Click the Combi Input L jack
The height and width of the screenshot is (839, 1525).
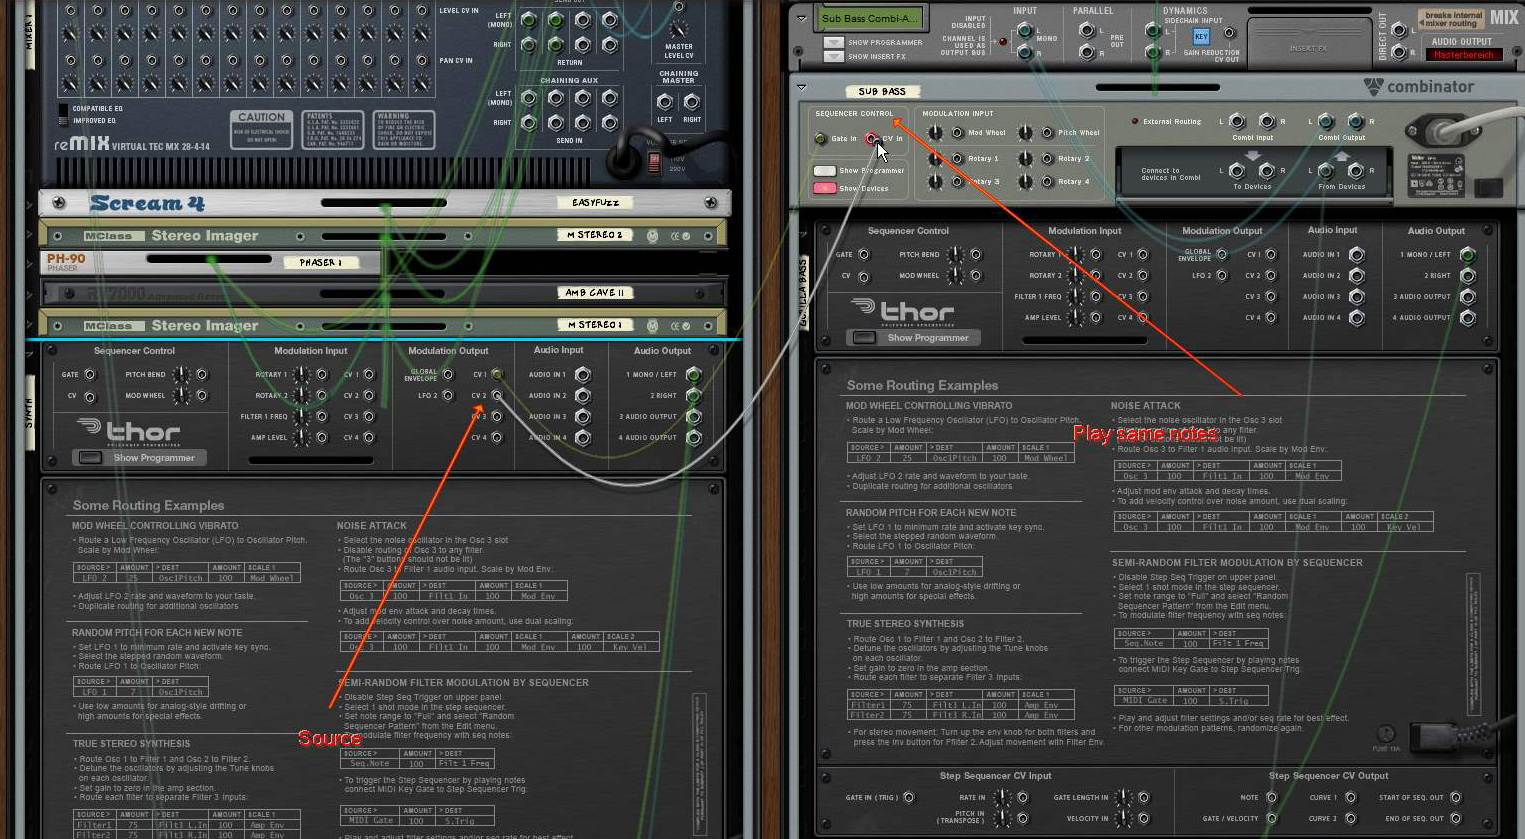coord(1237,122)
